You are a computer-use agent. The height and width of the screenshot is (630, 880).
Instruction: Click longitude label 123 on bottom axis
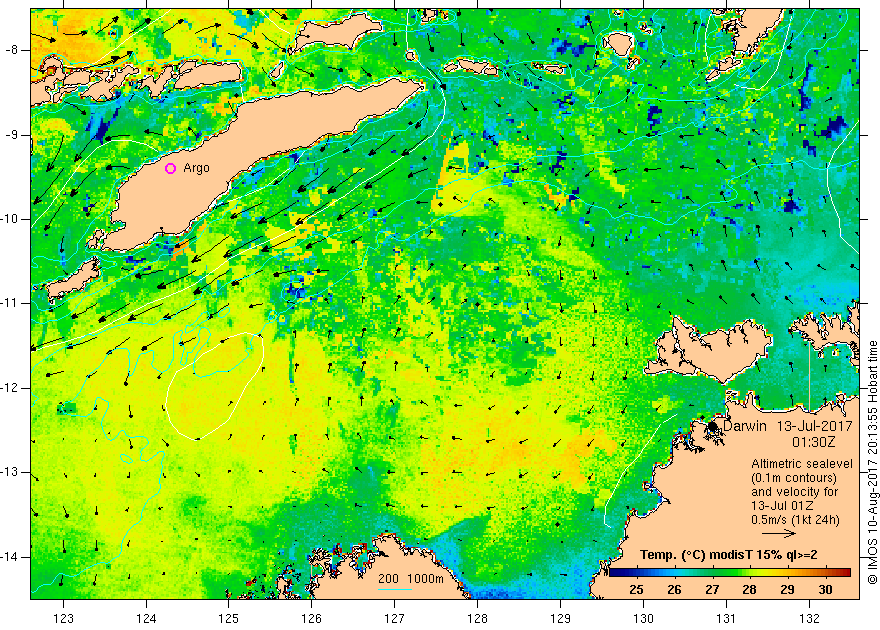(63, 619)
